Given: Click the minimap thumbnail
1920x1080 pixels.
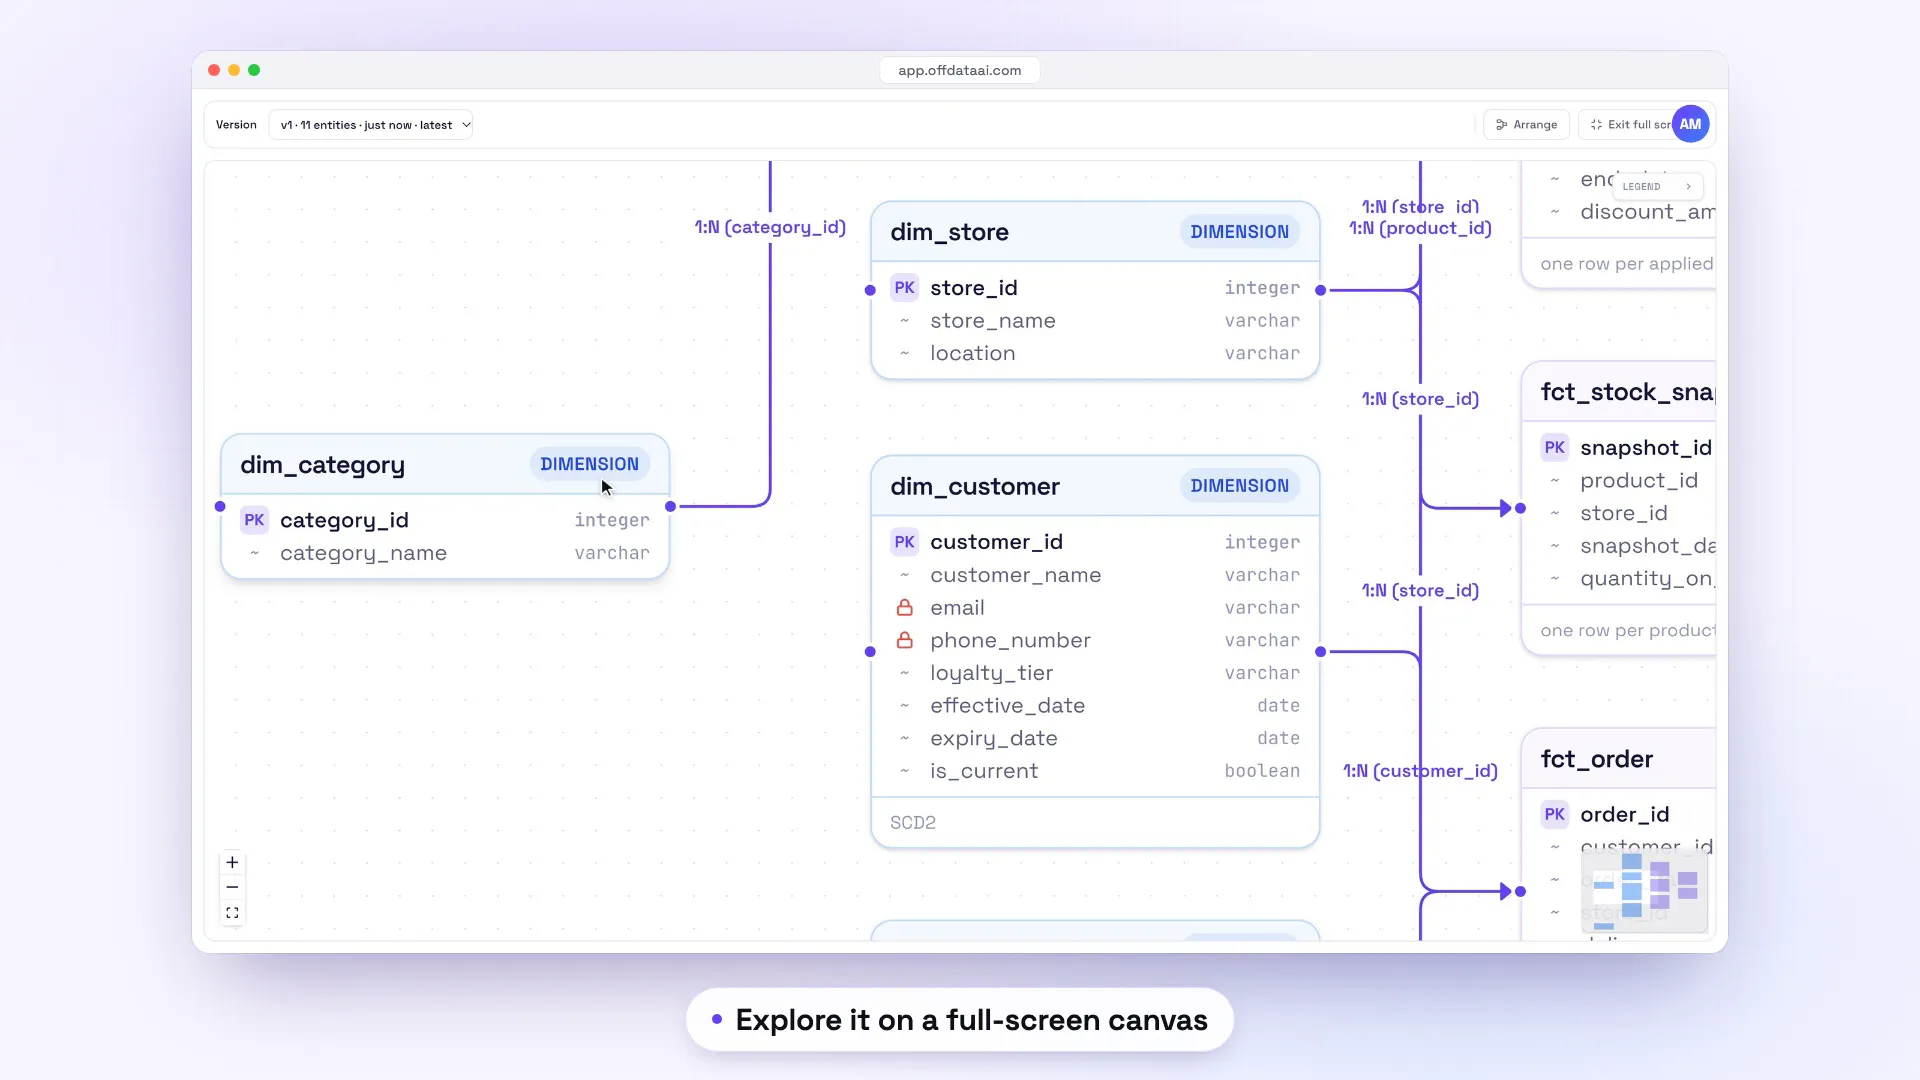Looking at the screenshot, I should (x=1644, y=892).
